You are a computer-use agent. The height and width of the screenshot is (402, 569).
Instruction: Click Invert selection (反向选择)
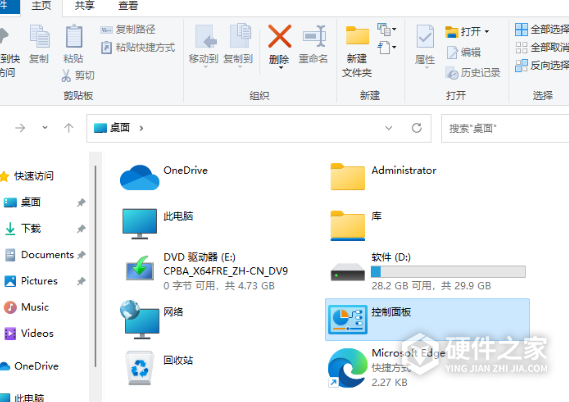click(x=541, y=66)
